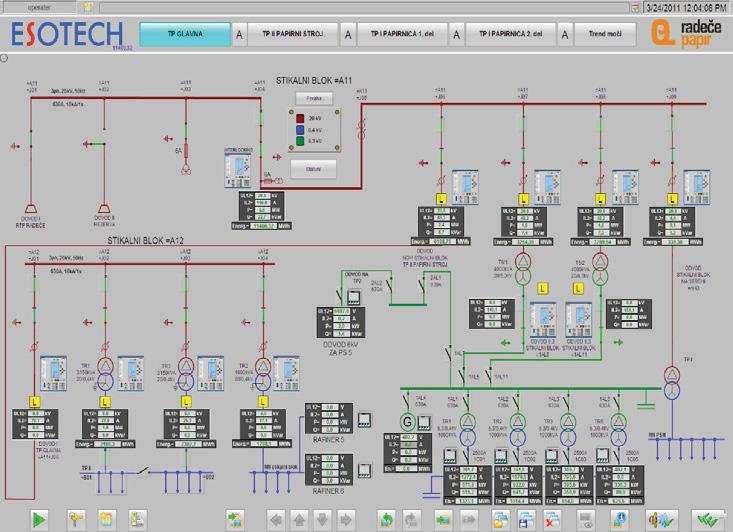Toggle the 2AL1 switch

423,284
